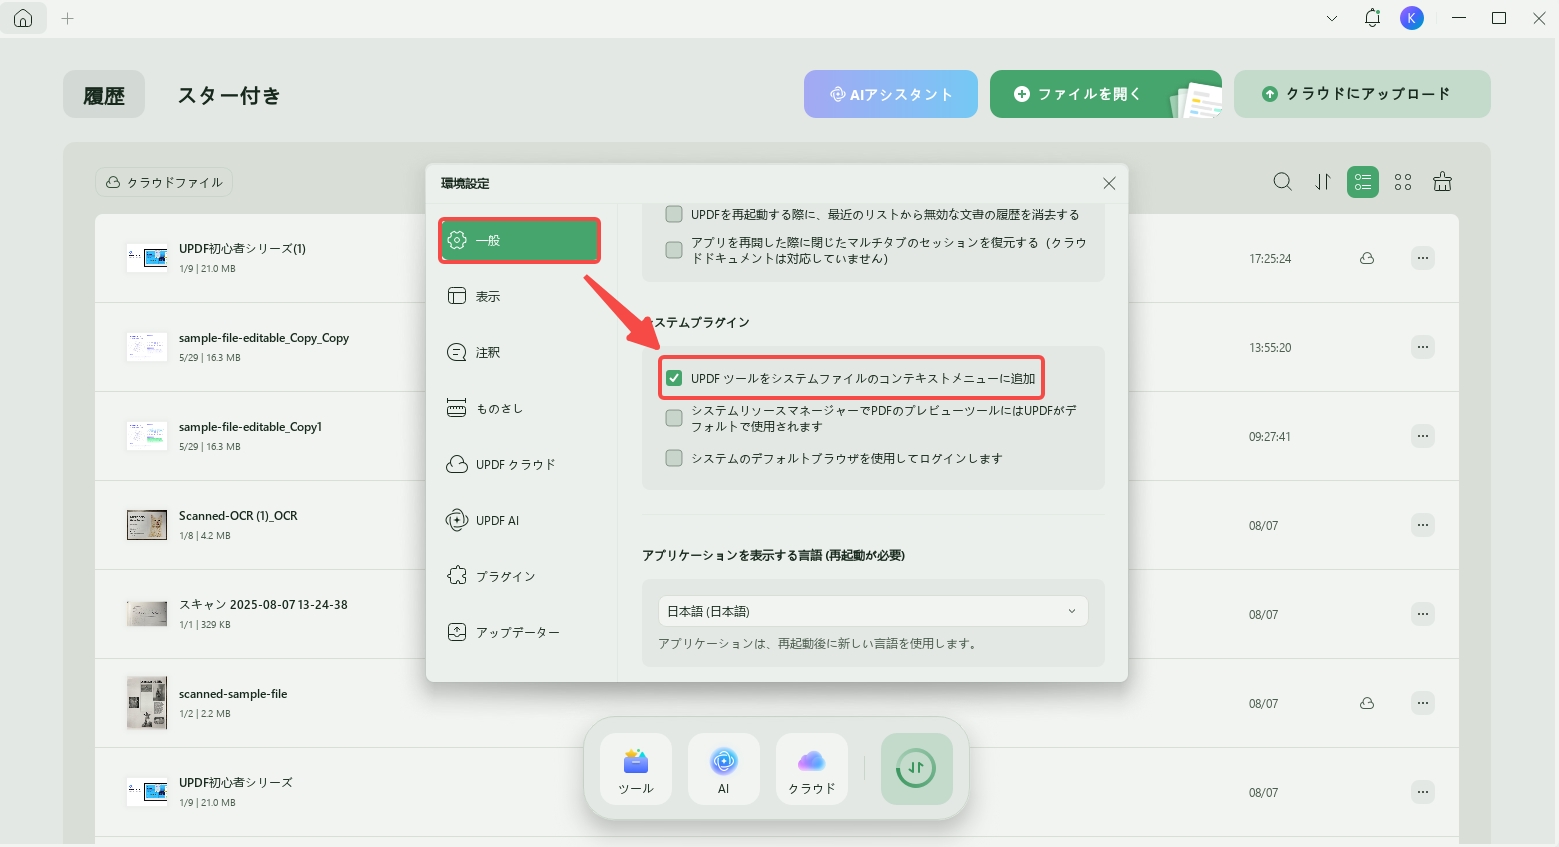
Task: Open more options for sample-file-editable_Copy1
Action: (1423, 436)
